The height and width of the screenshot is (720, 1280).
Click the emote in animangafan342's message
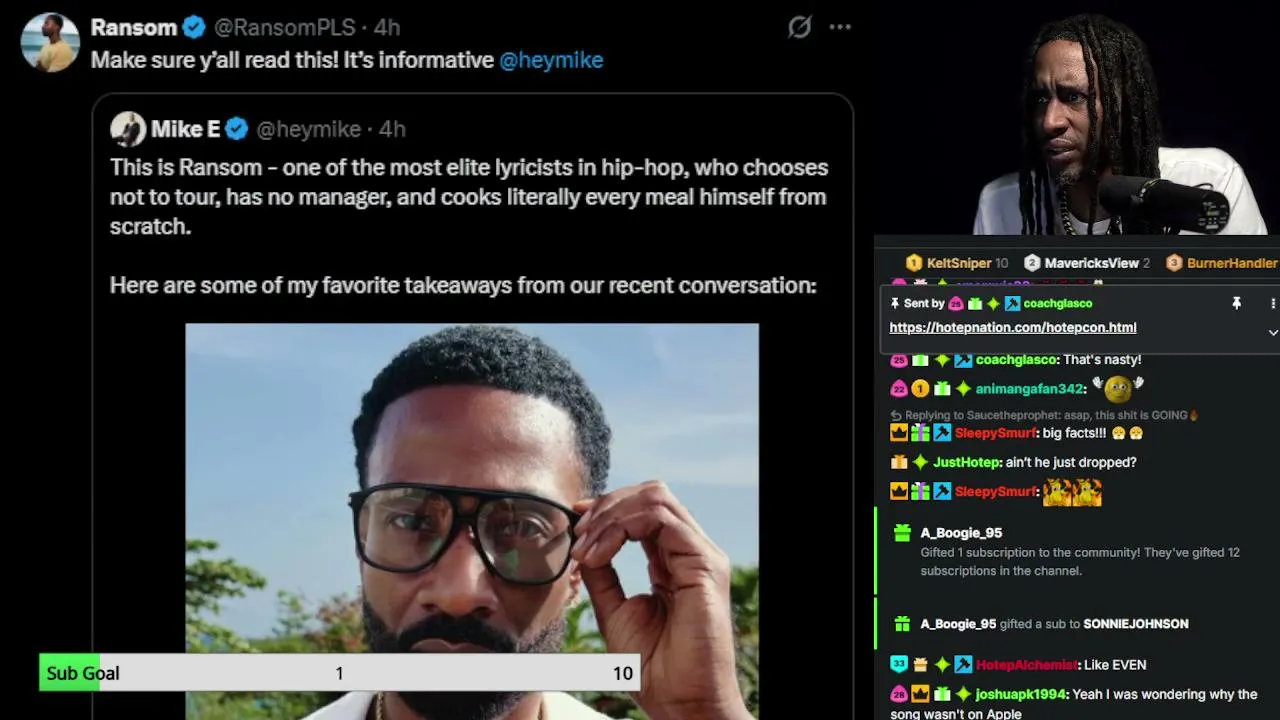[1118, 387]
